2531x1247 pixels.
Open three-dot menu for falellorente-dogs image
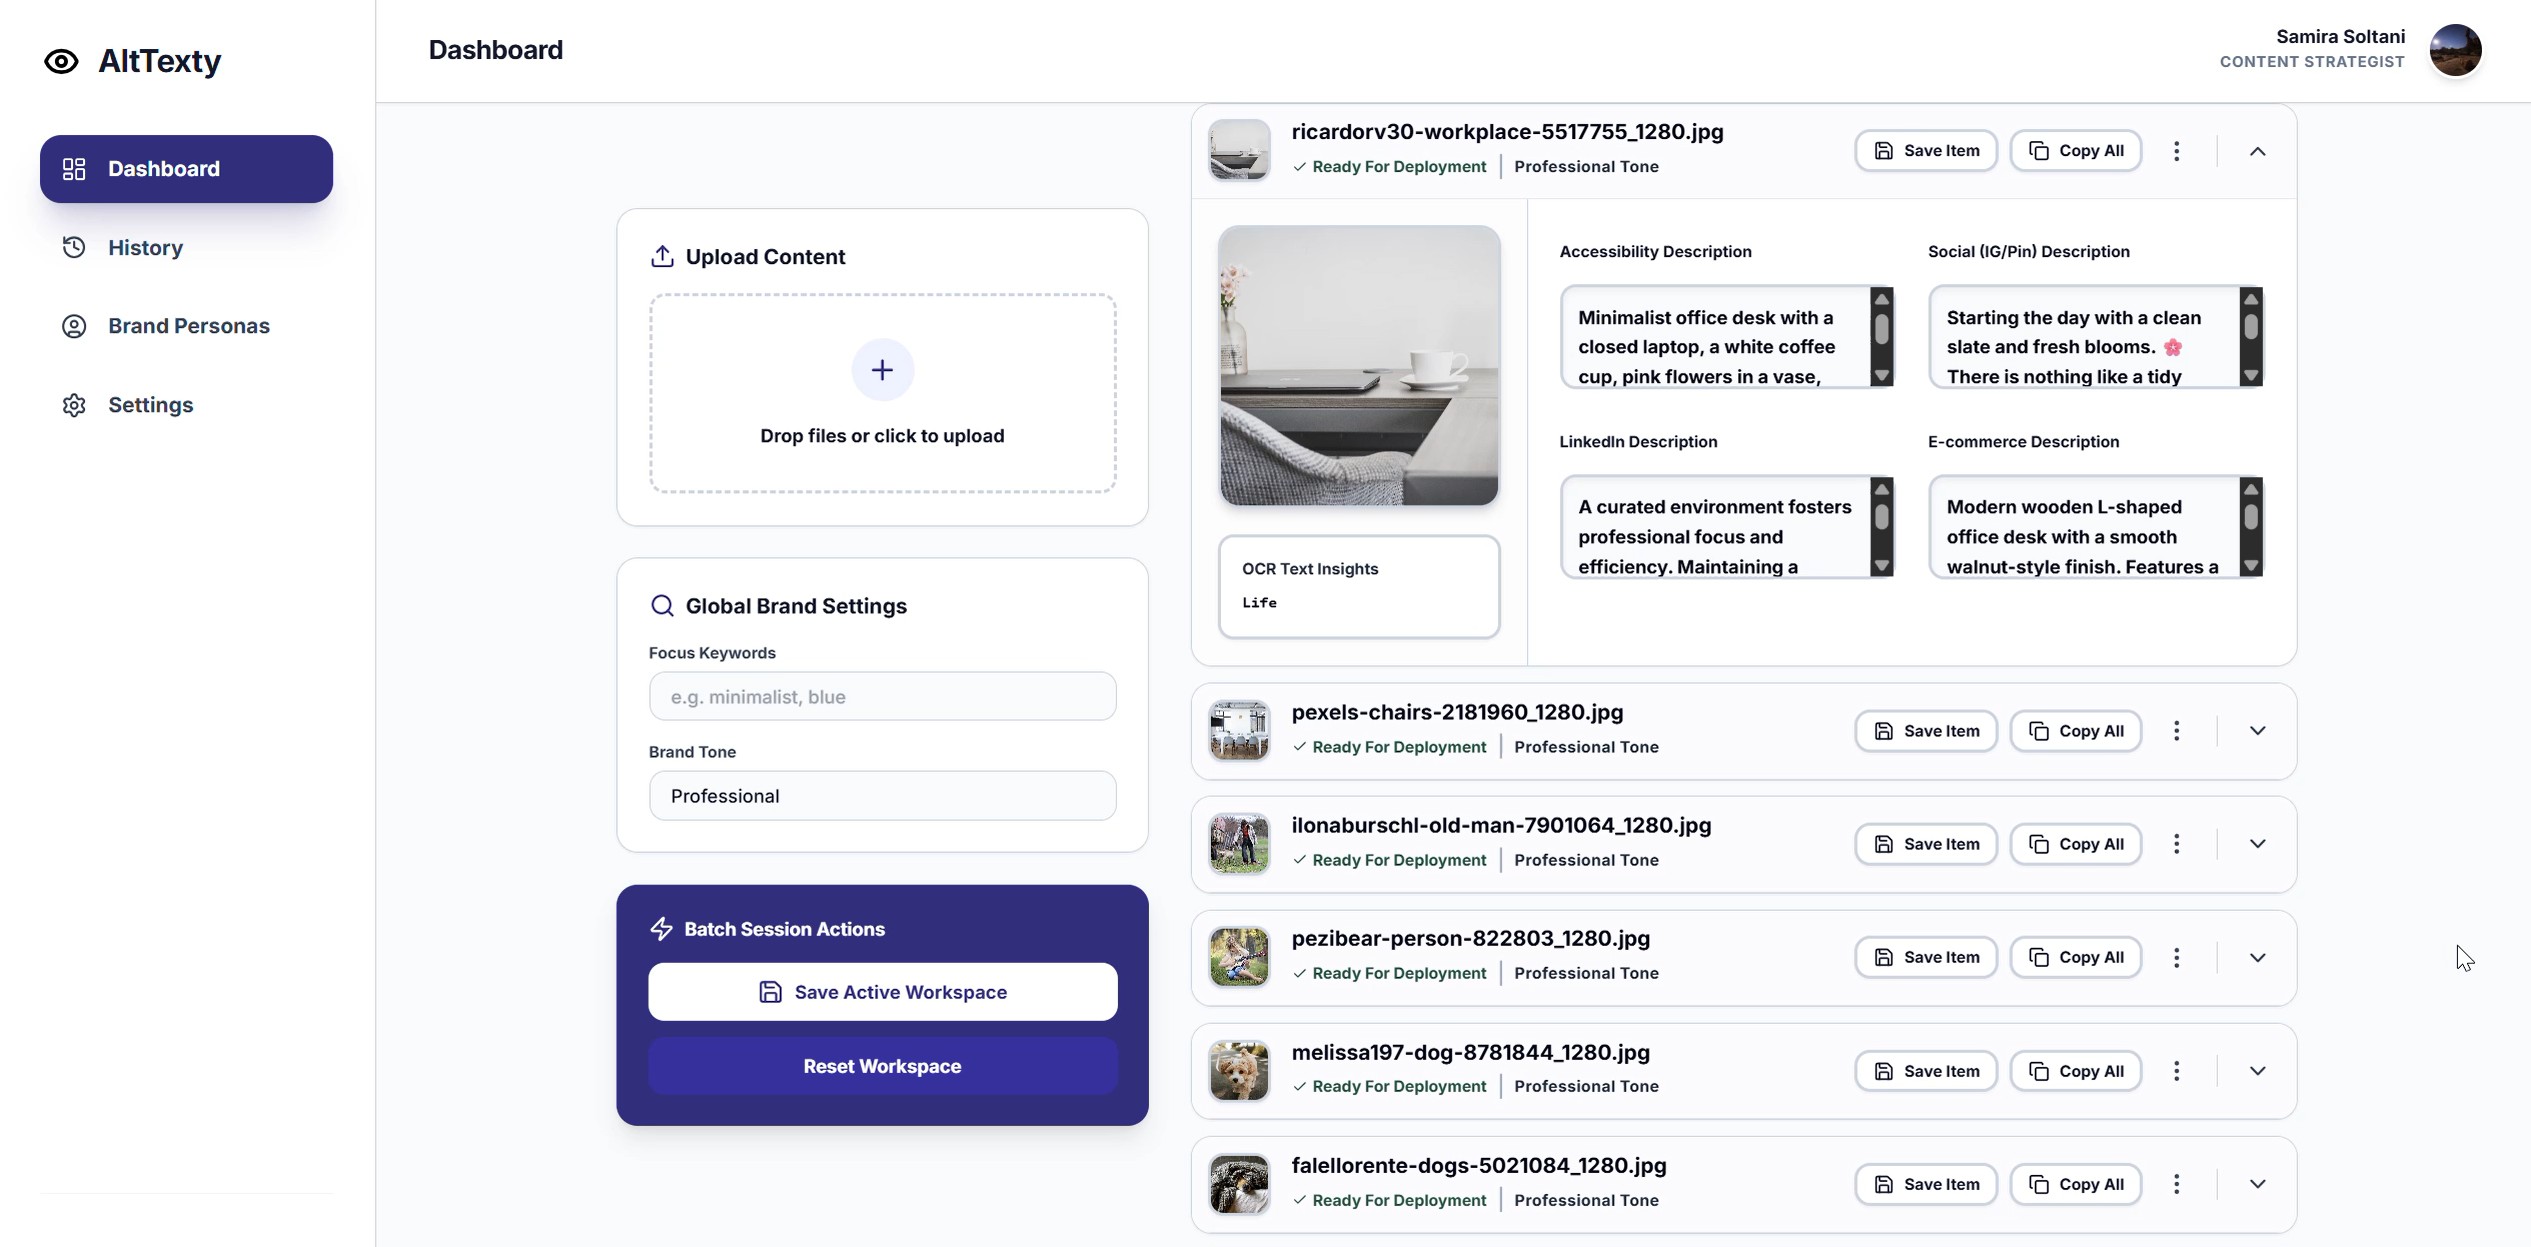2176,1184
